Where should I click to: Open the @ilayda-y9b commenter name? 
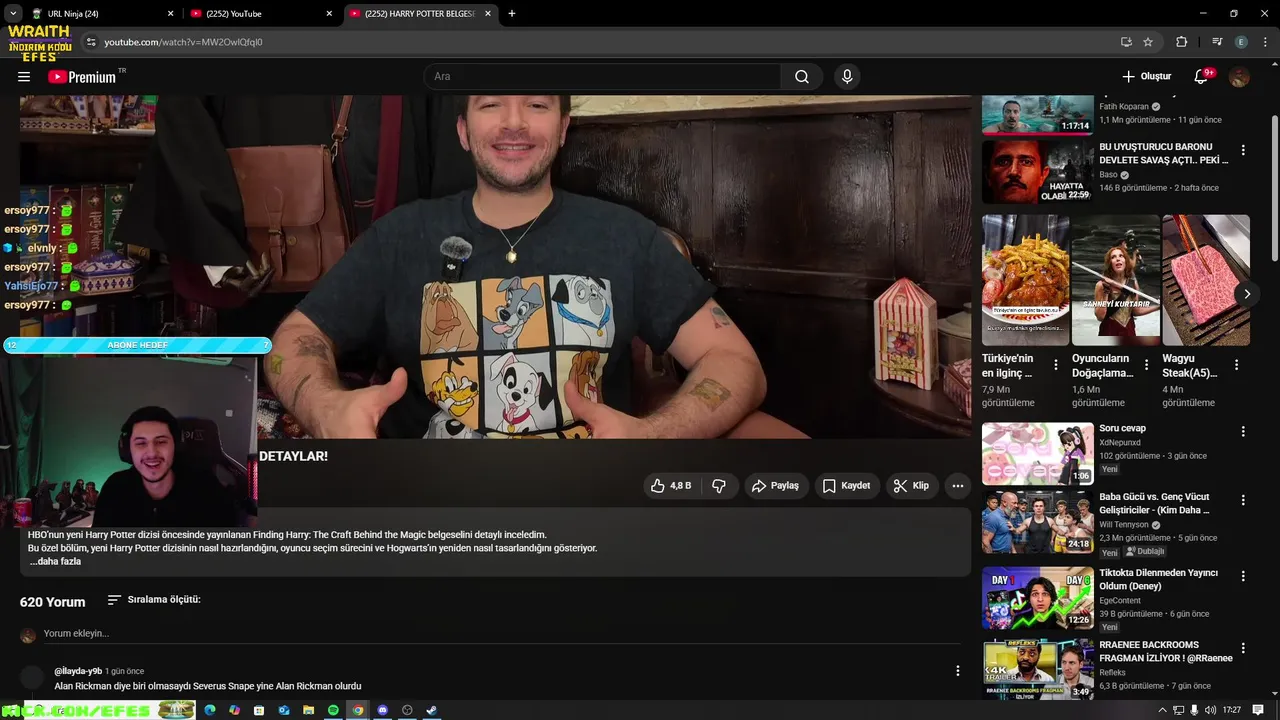coord(78,671)
